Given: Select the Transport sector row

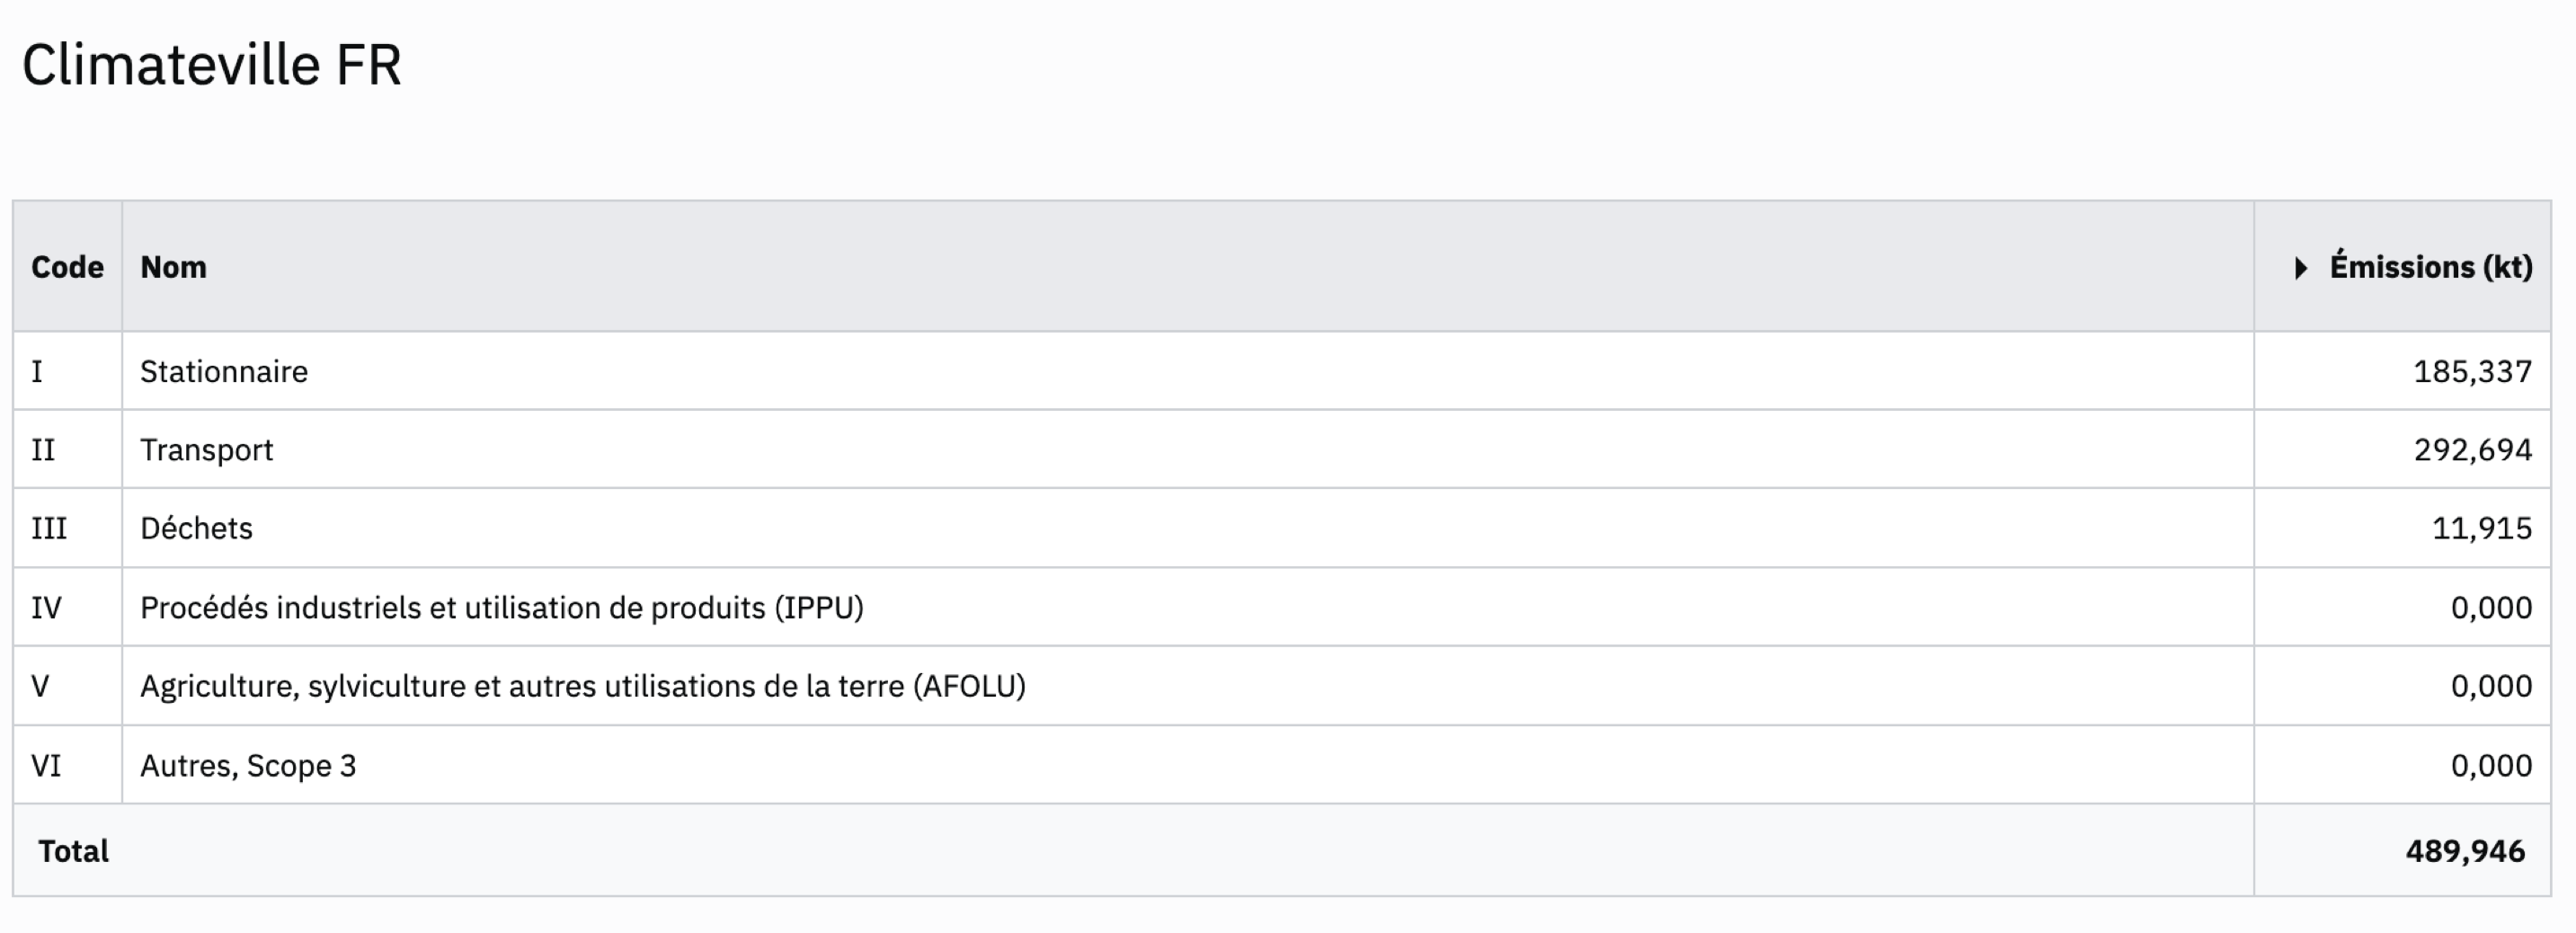Looking at the screenshot, I should coord(1282,450).
